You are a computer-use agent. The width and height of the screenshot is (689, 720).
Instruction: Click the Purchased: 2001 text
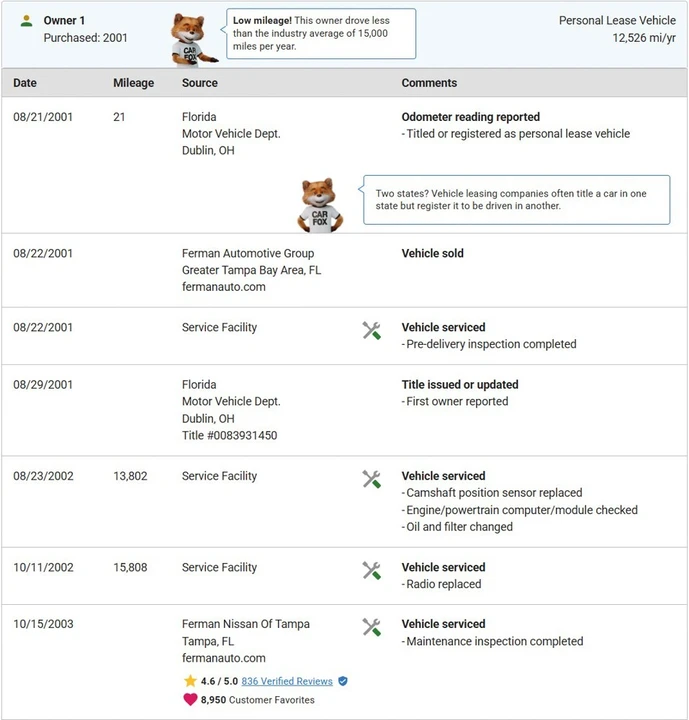(85, 38)
